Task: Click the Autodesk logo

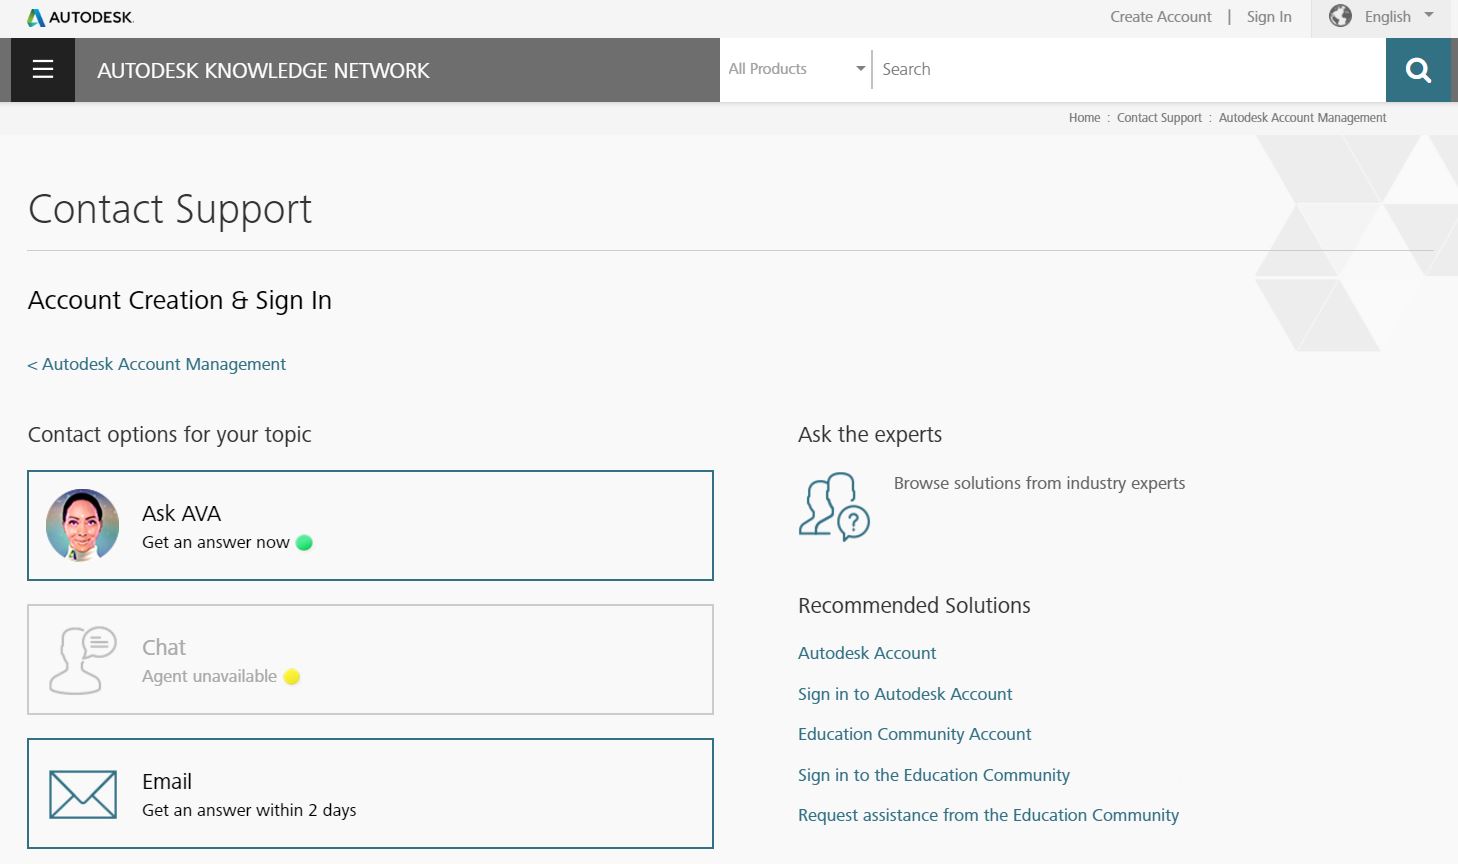Action: [80, 17]
